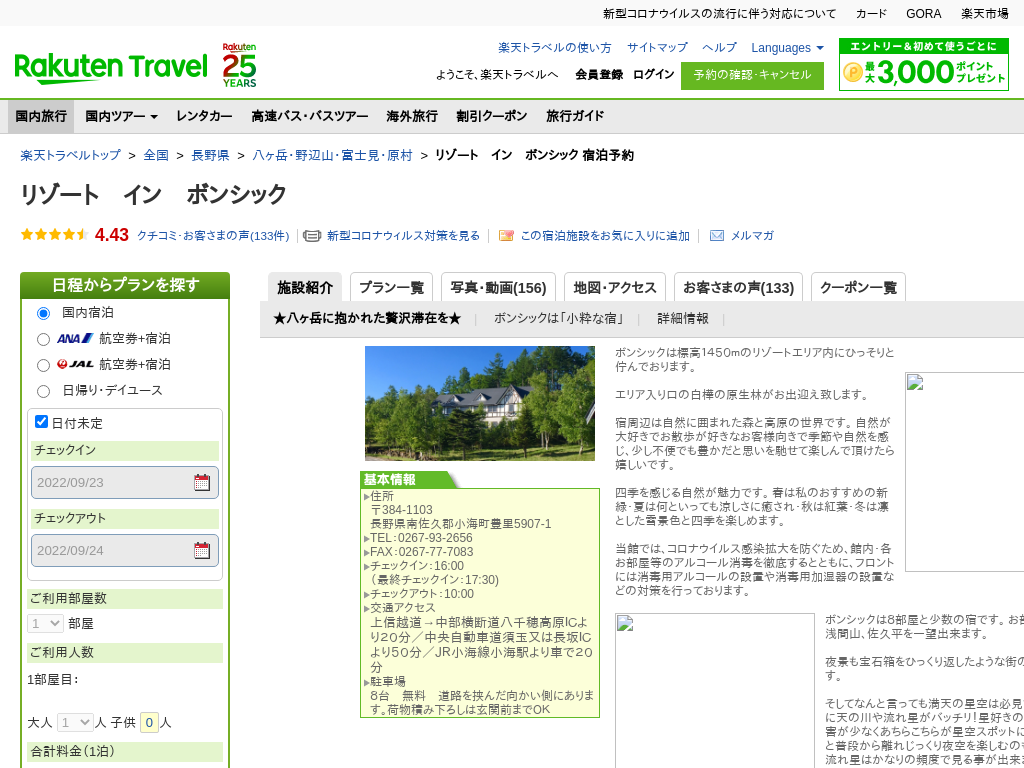Open 旅行ガイド in the navigation bar
The image size is (1024, 768).
click(x=575, y=116)
